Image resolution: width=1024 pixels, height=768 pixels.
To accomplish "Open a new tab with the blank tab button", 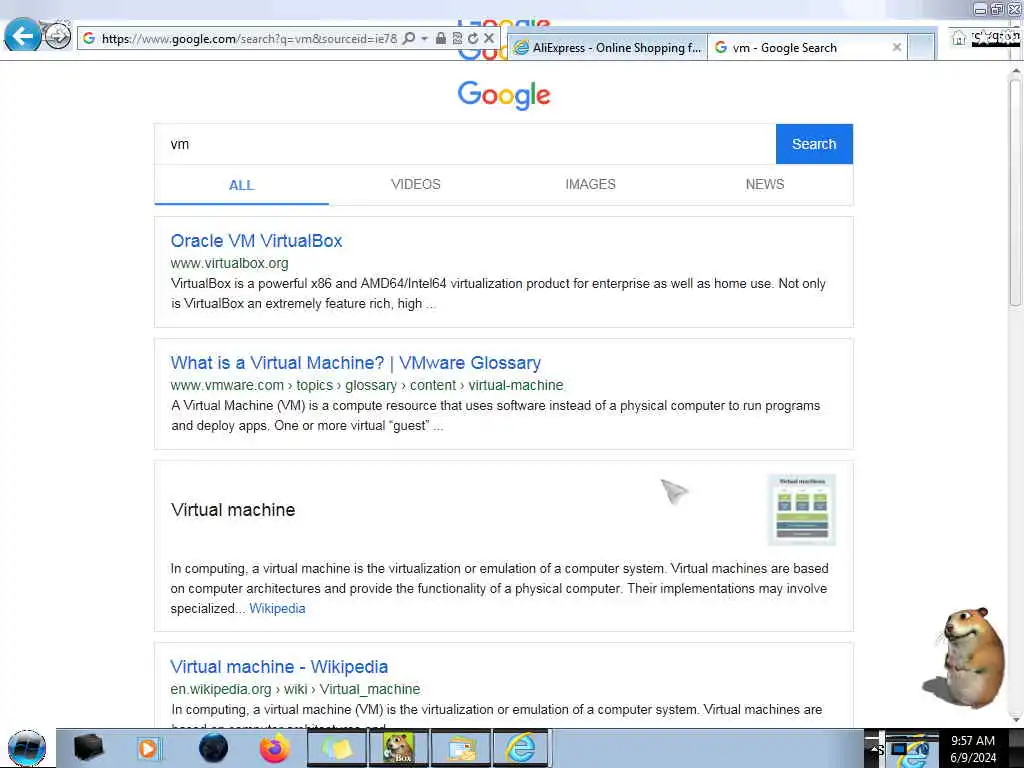I will pos(921,48).
